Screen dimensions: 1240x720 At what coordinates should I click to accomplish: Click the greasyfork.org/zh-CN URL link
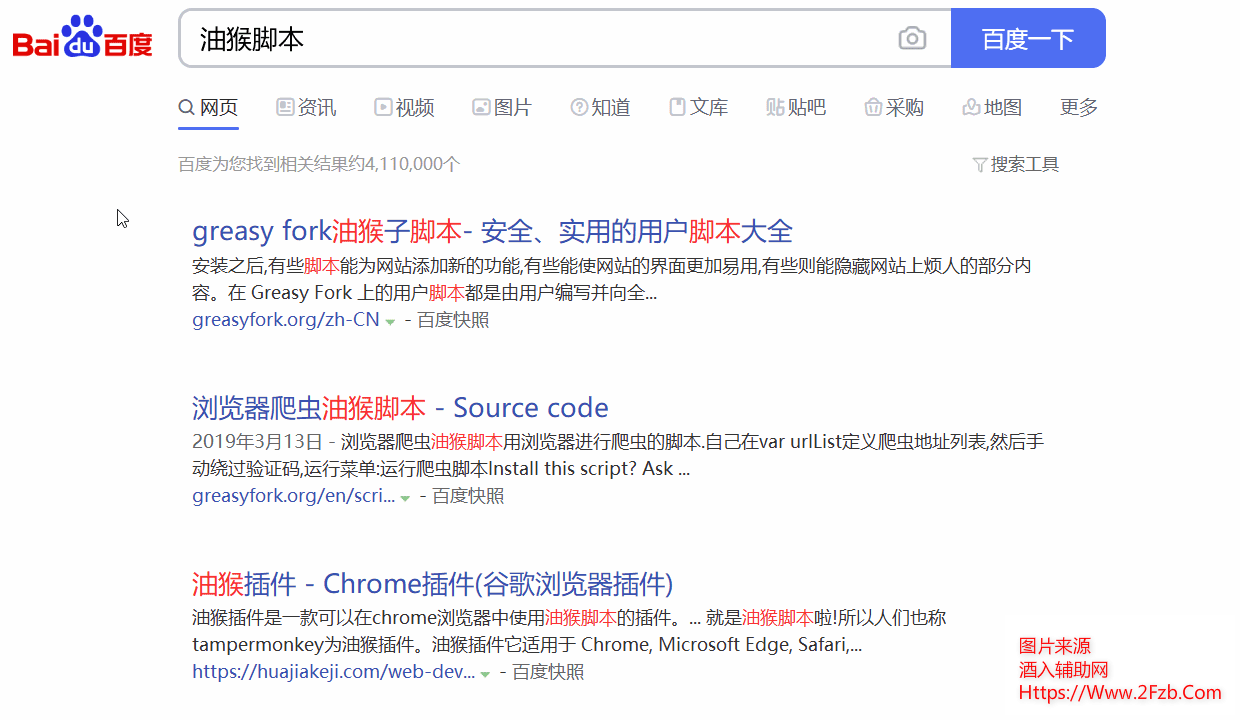click(x=286, y=320)
